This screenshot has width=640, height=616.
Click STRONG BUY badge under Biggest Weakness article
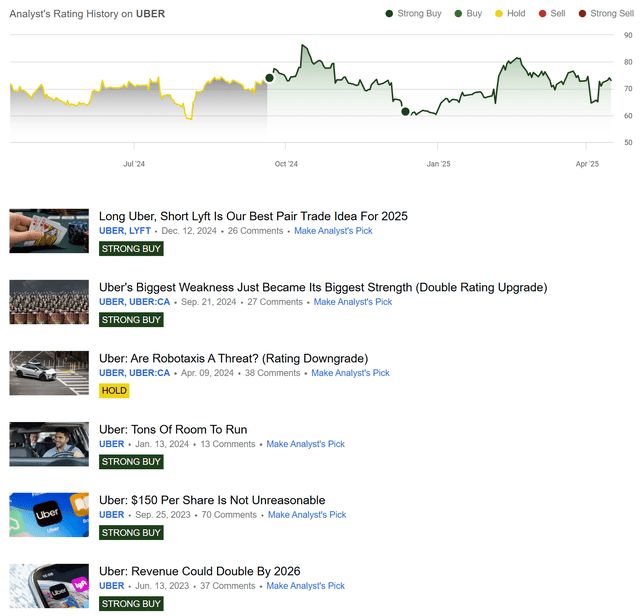pos(131,320)
